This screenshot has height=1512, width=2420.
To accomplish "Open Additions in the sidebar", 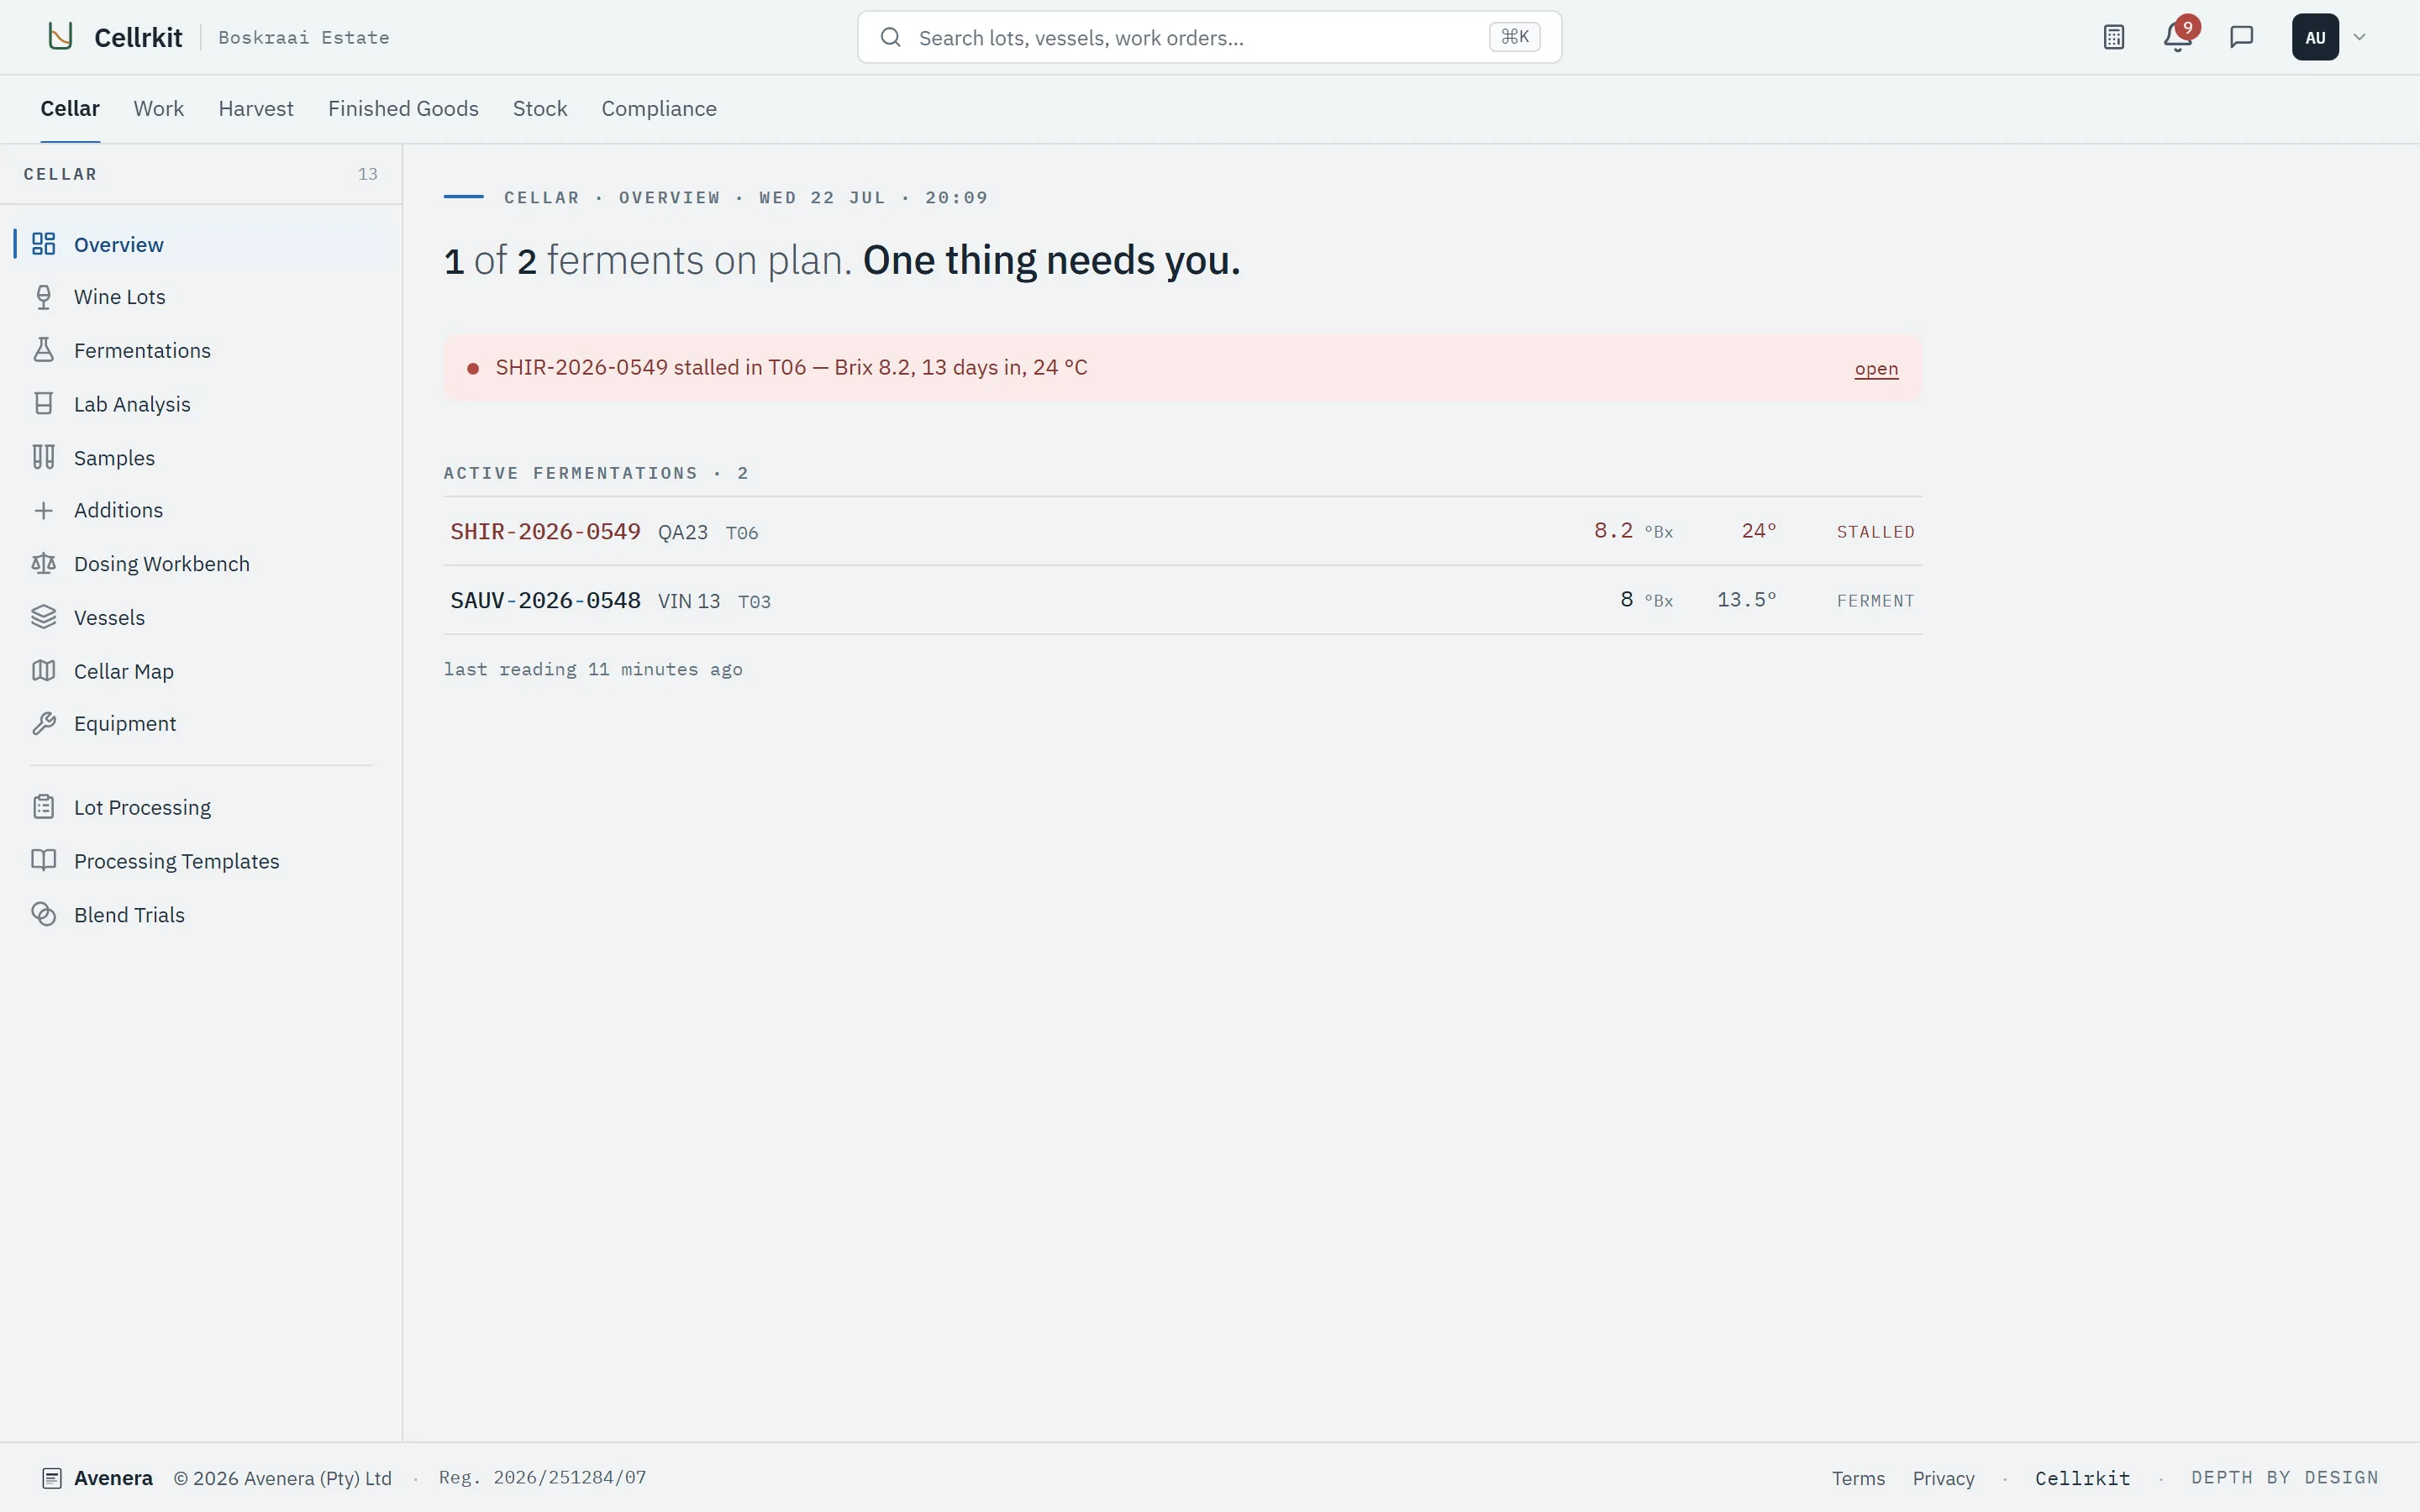I will point(201,510).
